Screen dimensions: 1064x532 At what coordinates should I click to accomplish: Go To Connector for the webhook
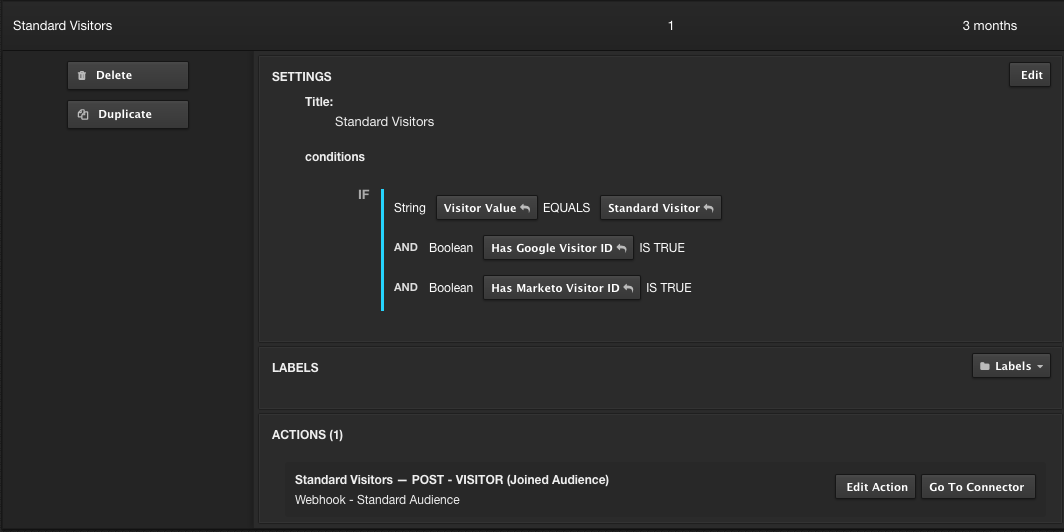click(976, 487)
